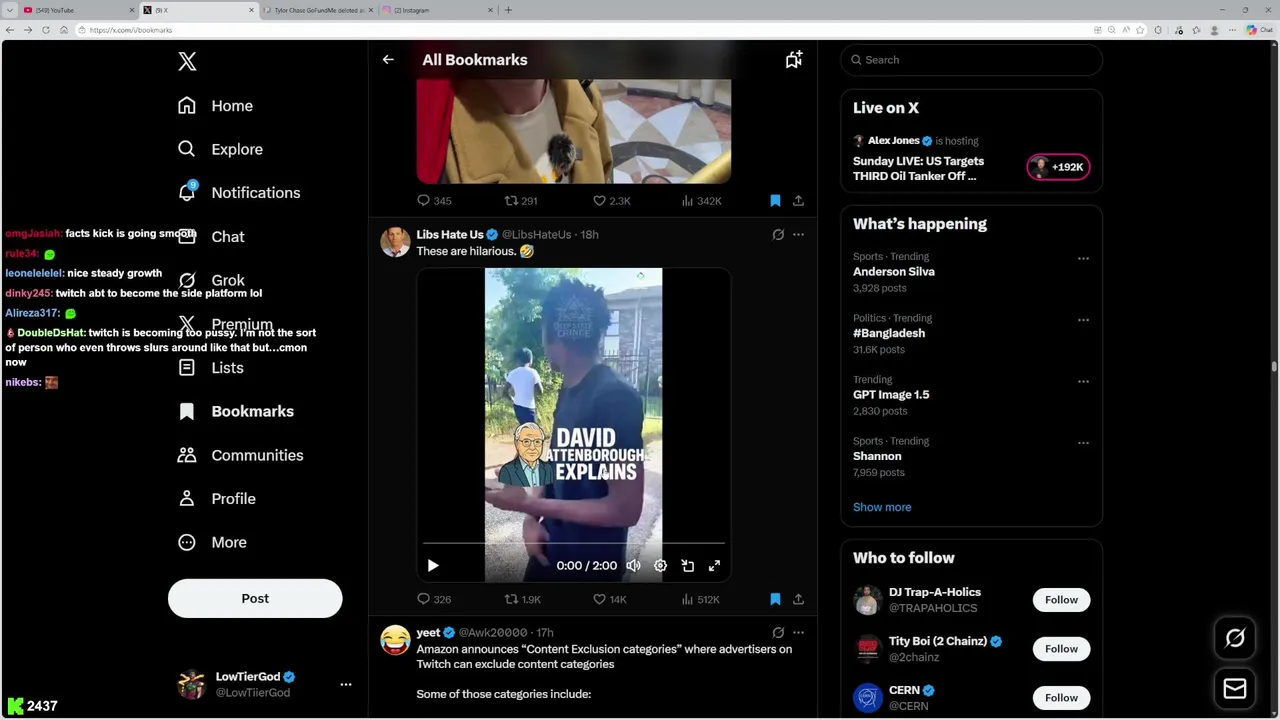Play the David Attenborough Explains video
Viewport: 1280px width, 720px height.
(x=433, y=566)
